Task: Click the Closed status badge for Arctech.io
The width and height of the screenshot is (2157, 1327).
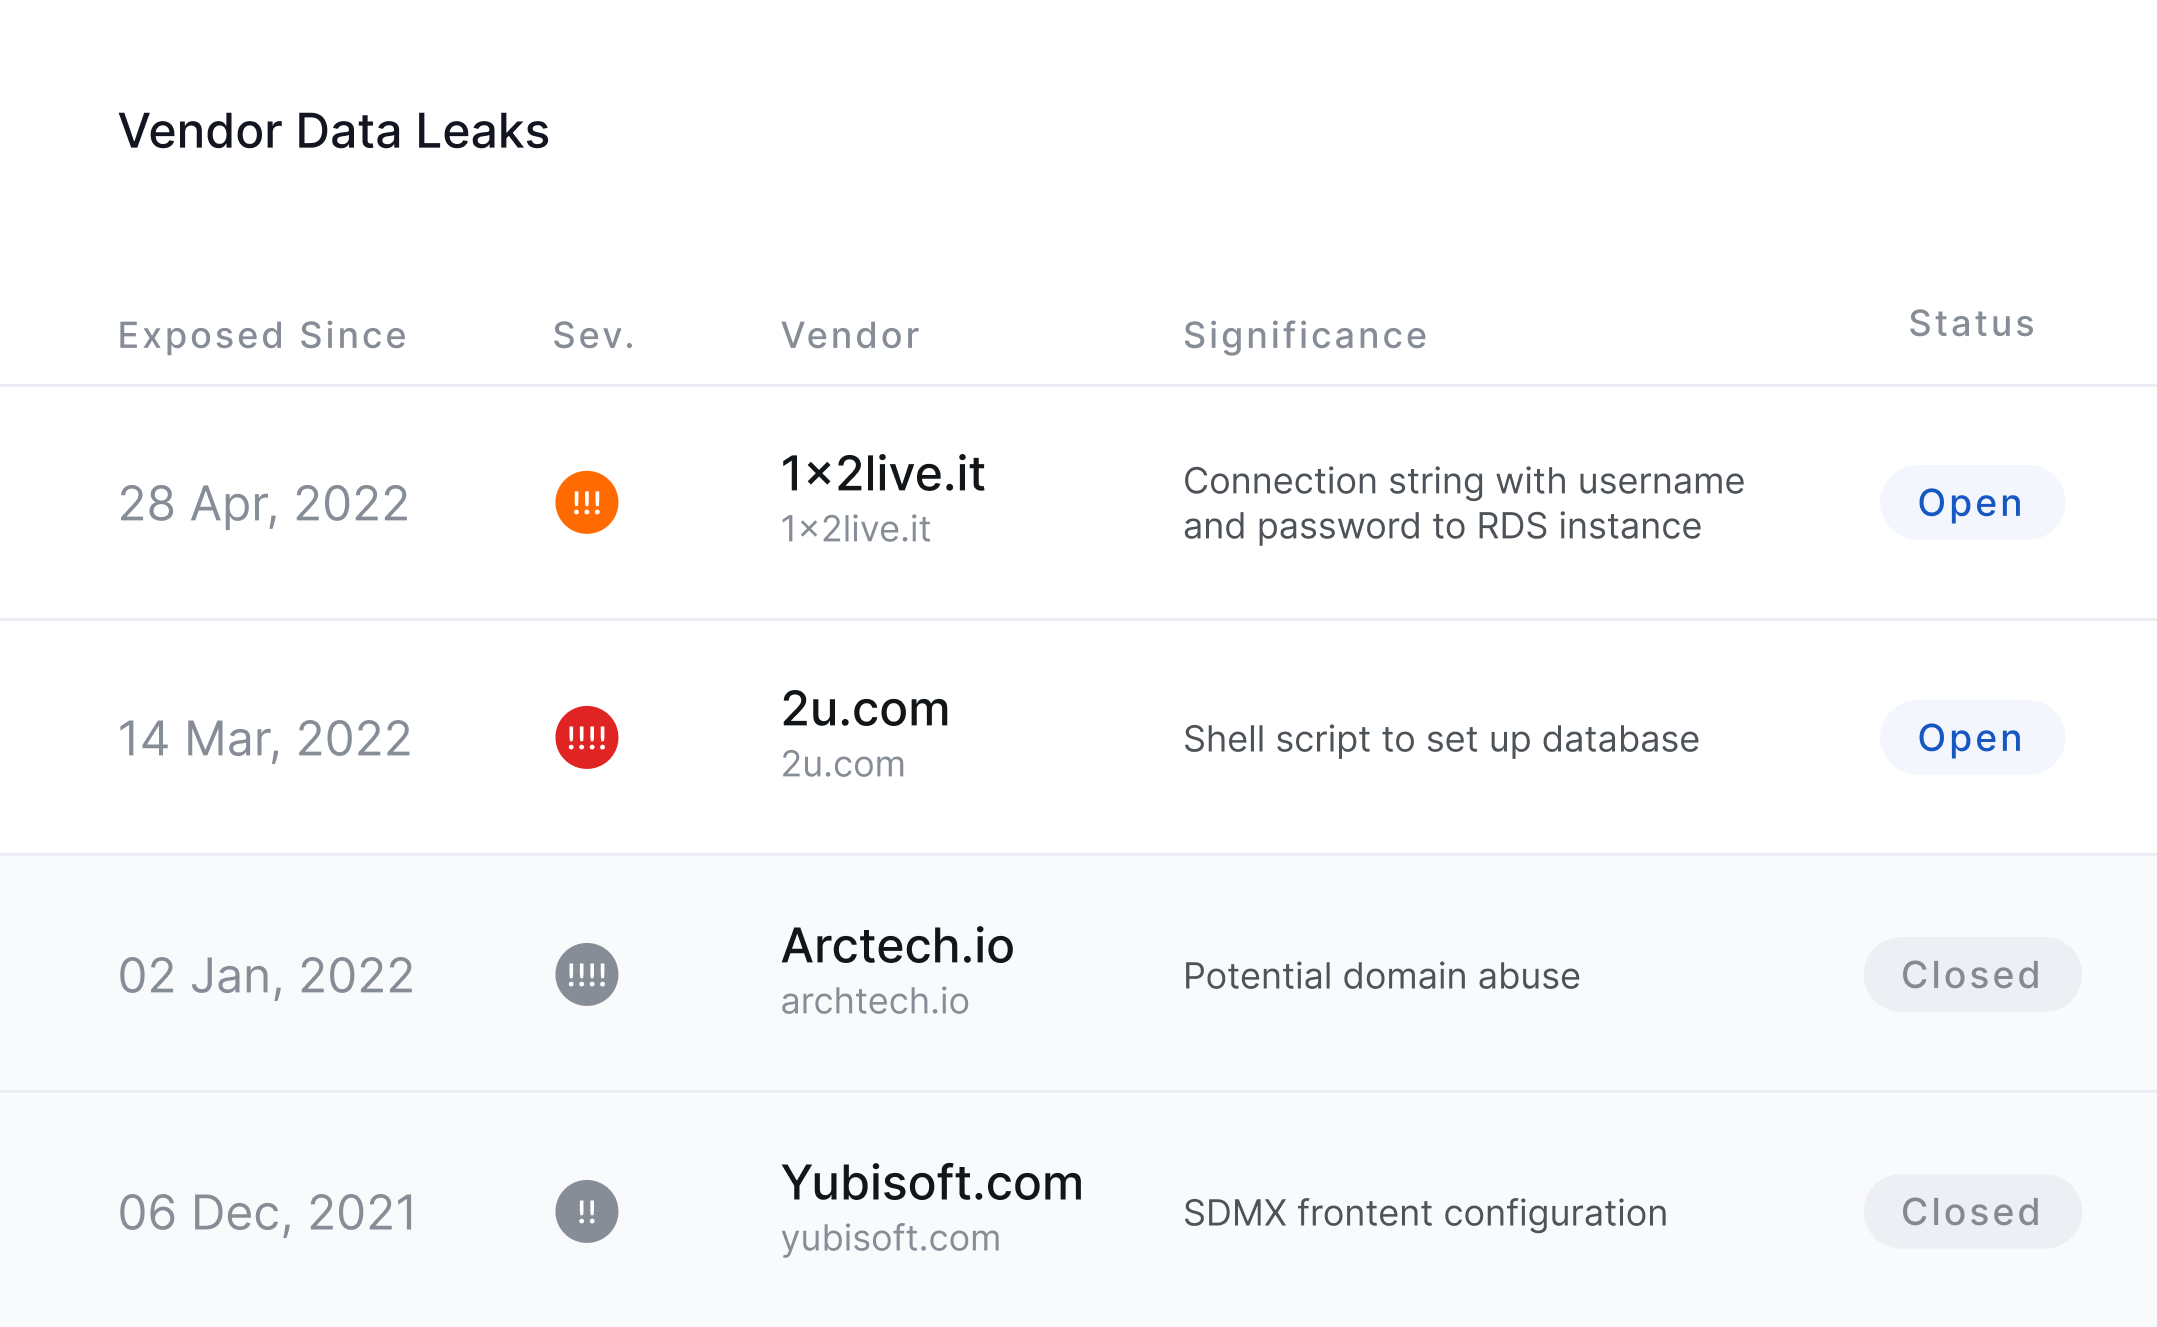Action: [x=1972, y=974]
